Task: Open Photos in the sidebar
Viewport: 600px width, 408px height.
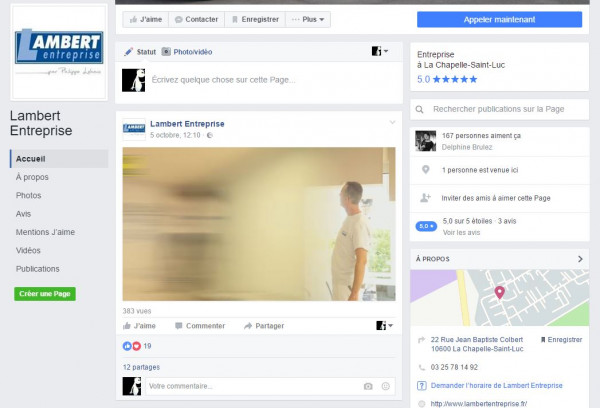Action: click(29, 196)
